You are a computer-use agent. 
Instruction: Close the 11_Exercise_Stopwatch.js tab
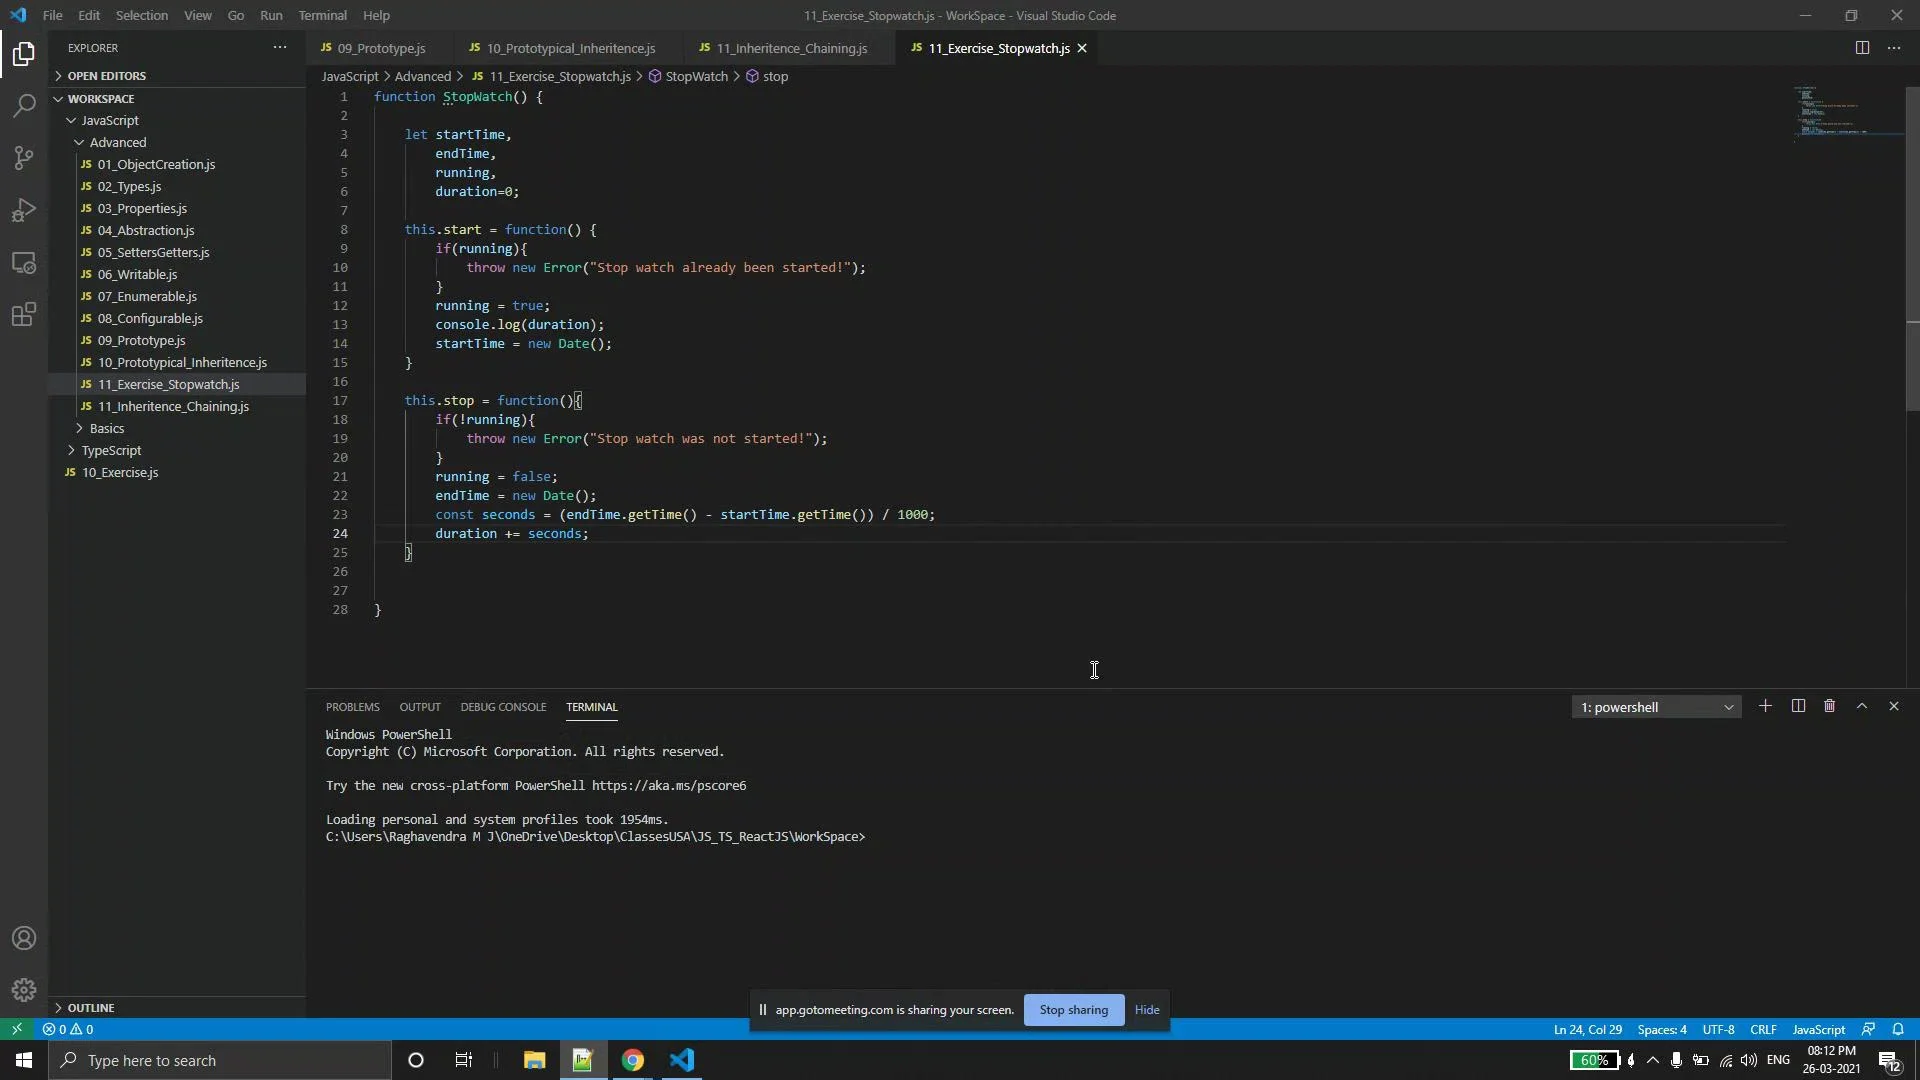(1082, 48)
